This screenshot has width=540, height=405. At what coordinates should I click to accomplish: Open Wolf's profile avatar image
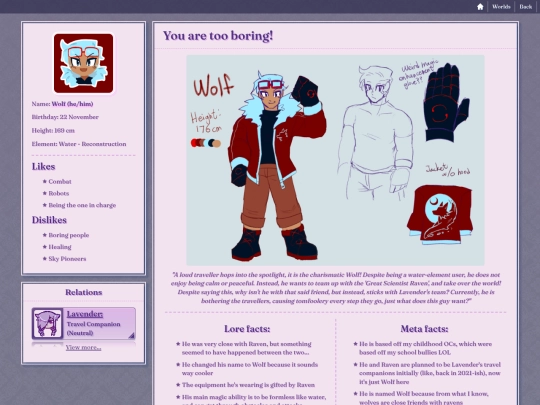coord(83,63)
